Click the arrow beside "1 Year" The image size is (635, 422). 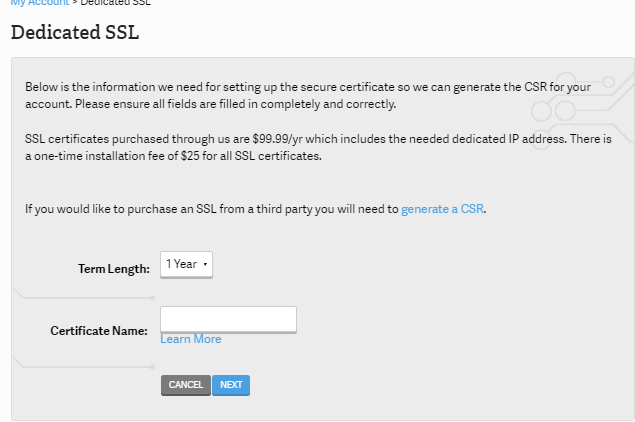(x=205, y=265)
